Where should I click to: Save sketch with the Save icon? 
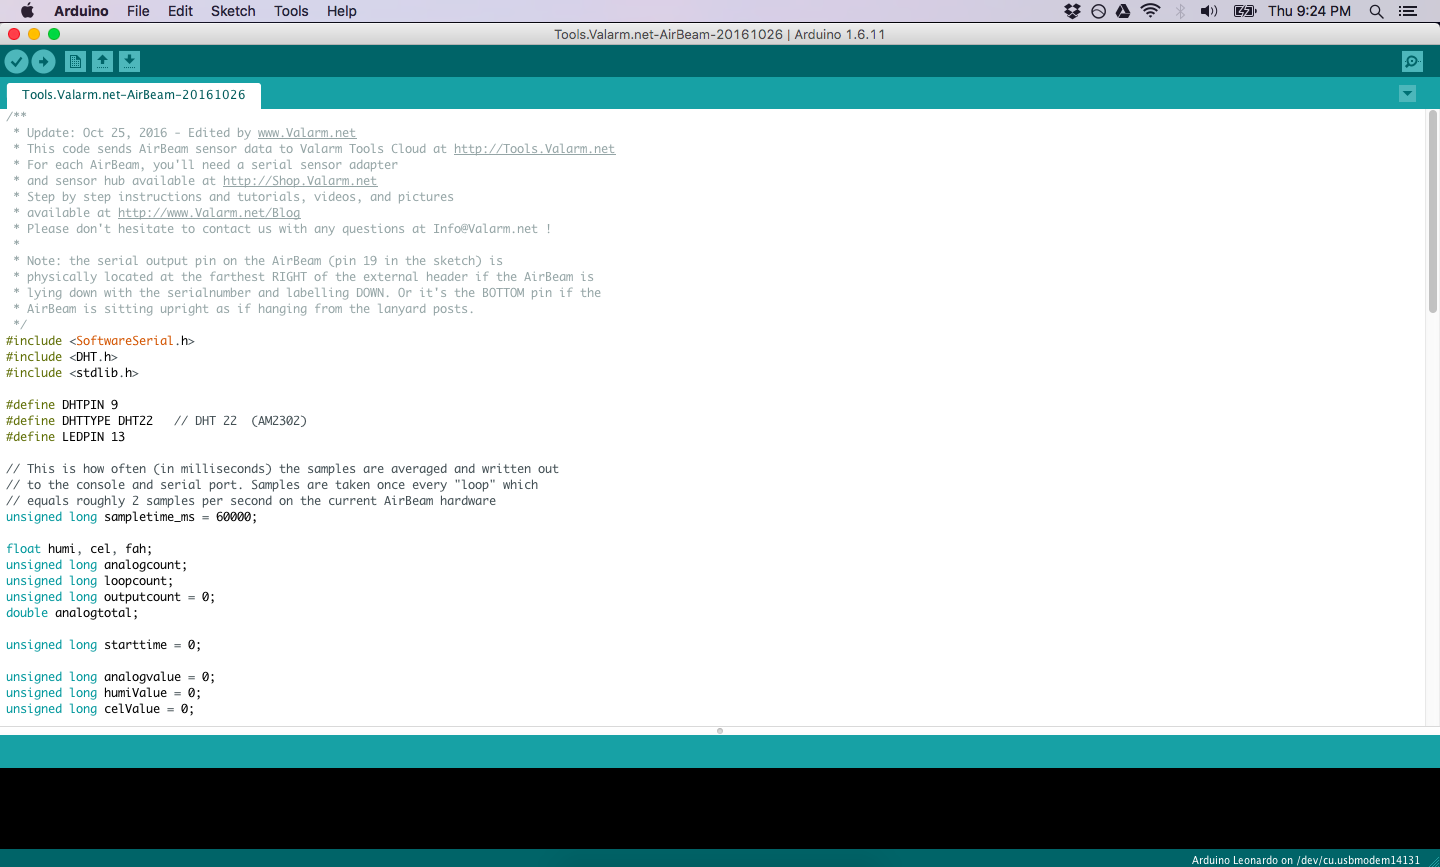click(x=129, y=62)
